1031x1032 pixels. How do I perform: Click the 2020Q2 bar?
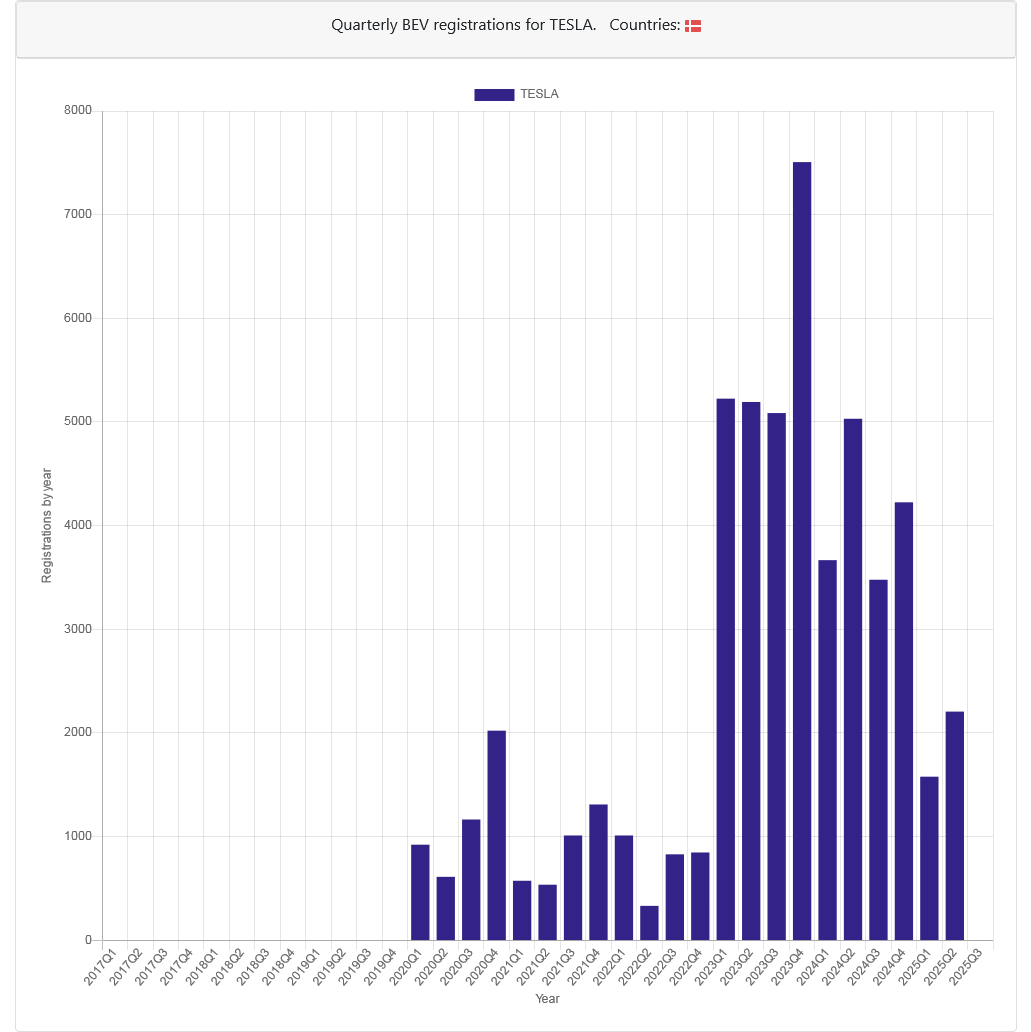(446, 908)
